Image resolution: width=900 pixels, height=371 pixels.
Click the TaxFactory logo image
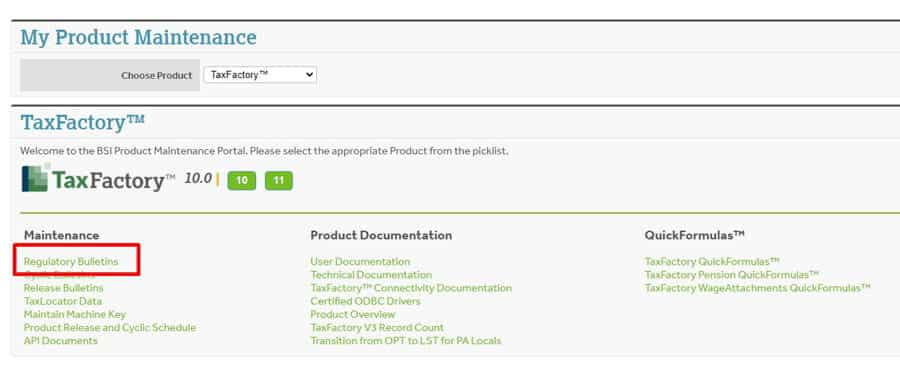(x=98, y=179)
